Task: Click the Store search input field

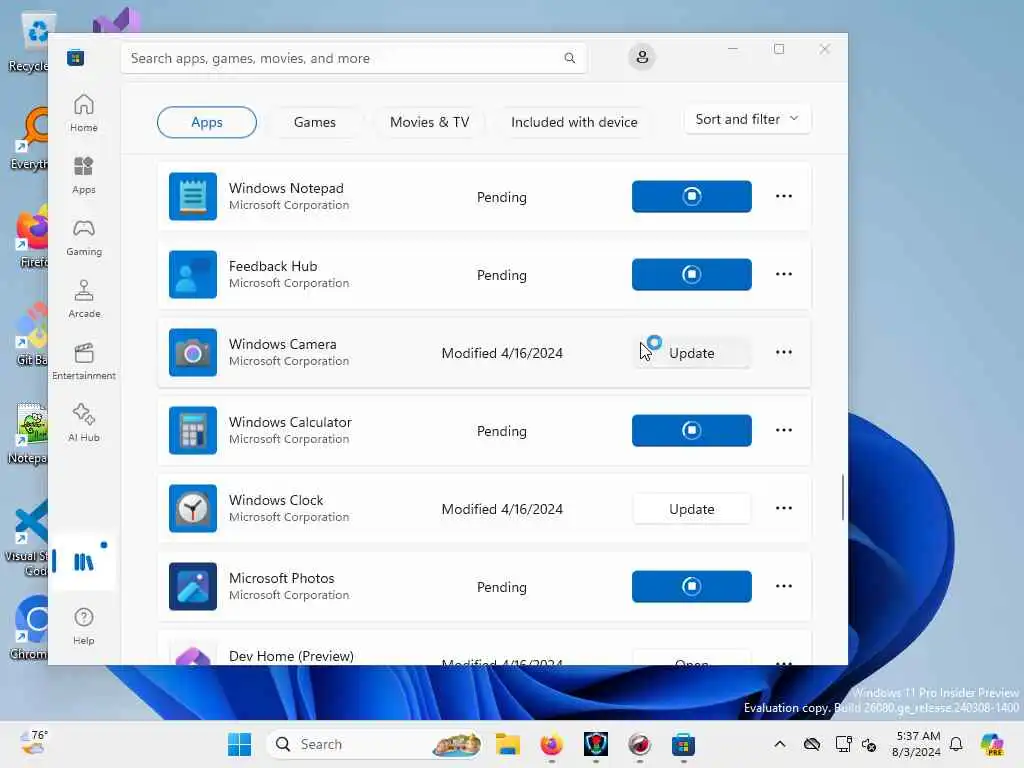Action: click(353, 58)
